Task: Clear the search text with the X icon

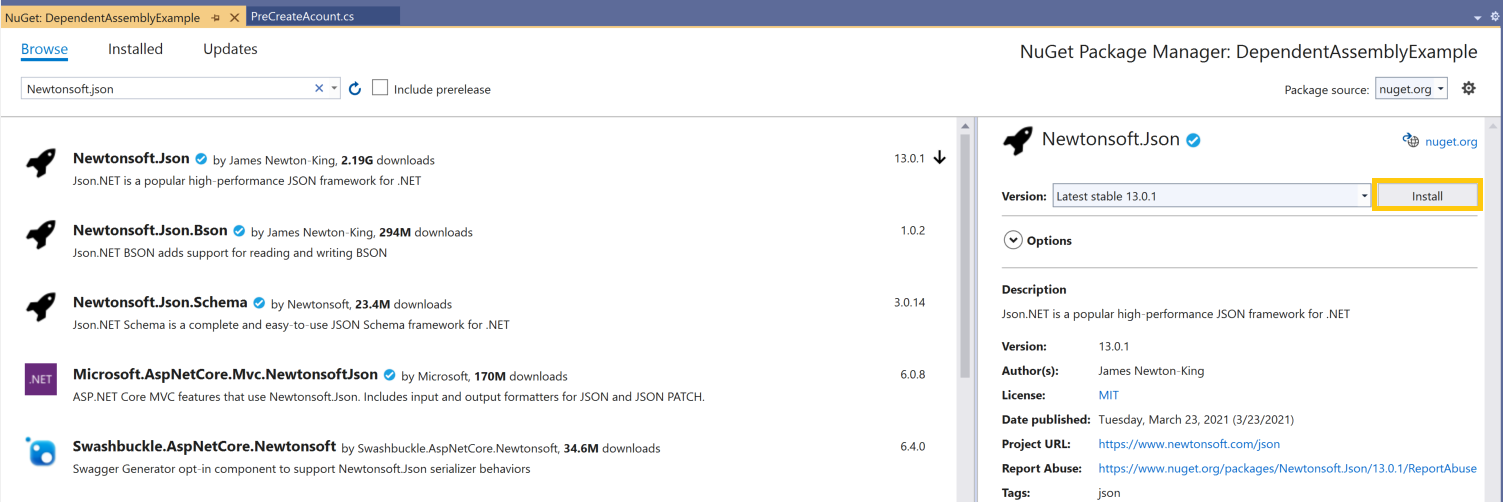Action: coord(319,88)
